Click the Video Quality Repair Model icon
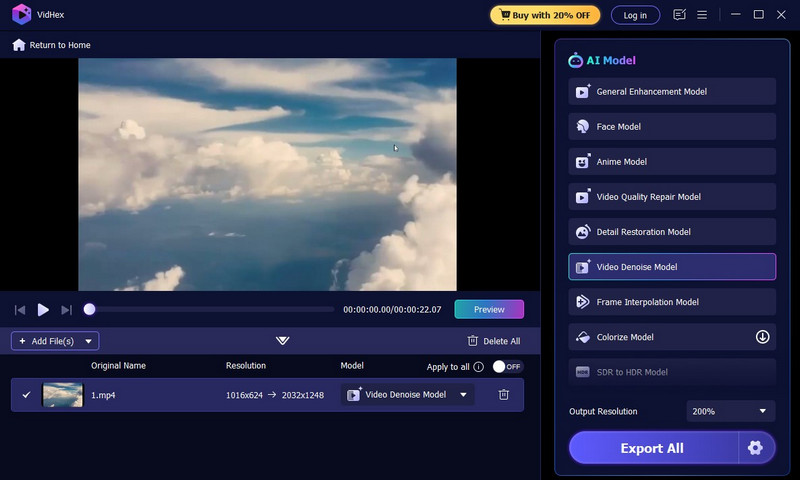Screen dimensions: 800x480 point(583,196)
